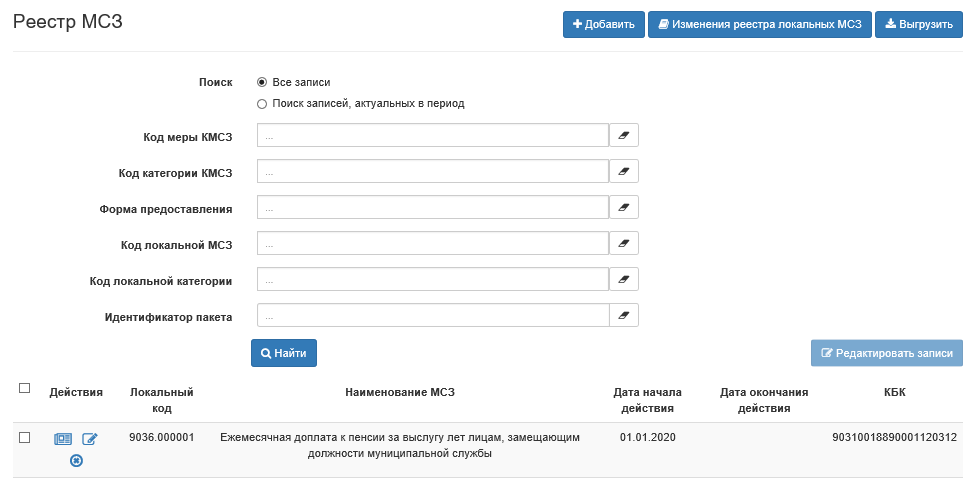971x484 pixels.
Task: Click the Добавить button
Action: (603, 24)
